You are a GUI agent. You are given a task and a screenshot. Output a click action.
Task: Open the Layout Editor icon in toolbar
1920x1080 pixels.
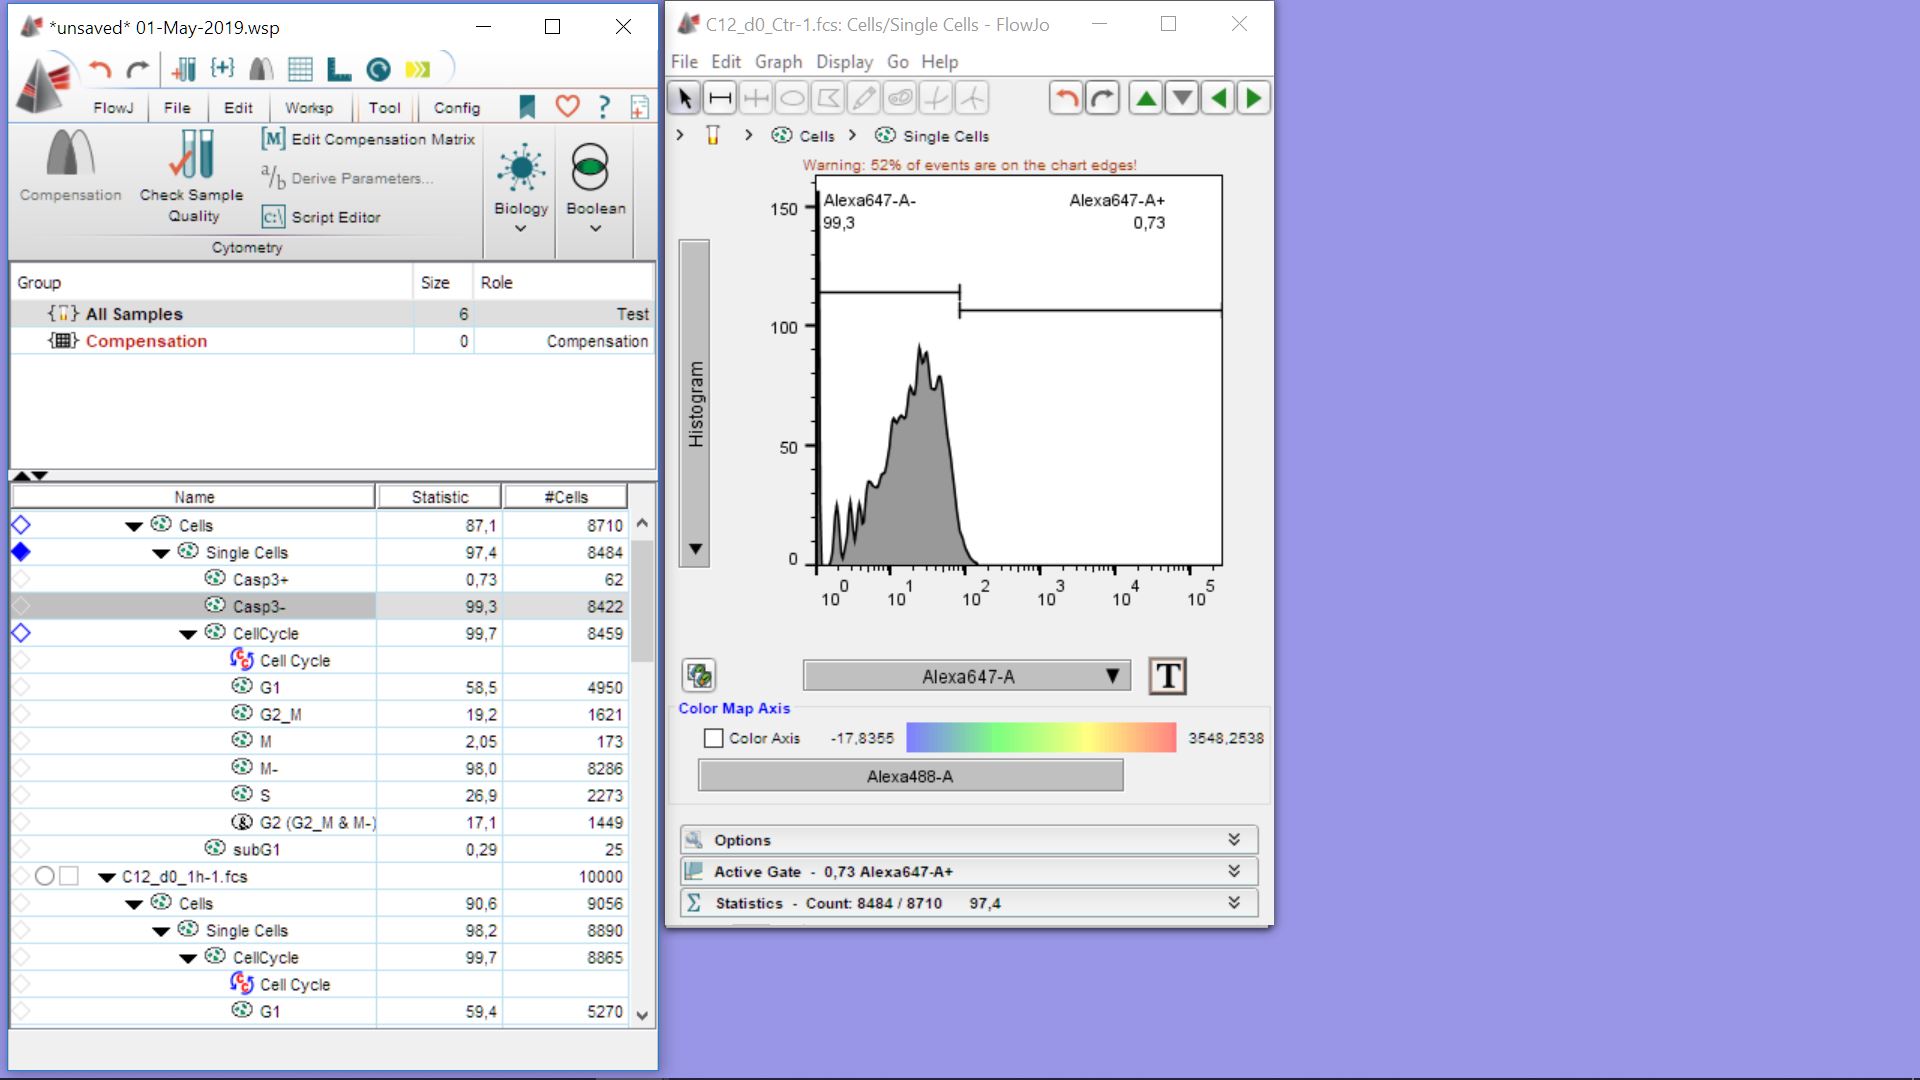pos(339,69)
